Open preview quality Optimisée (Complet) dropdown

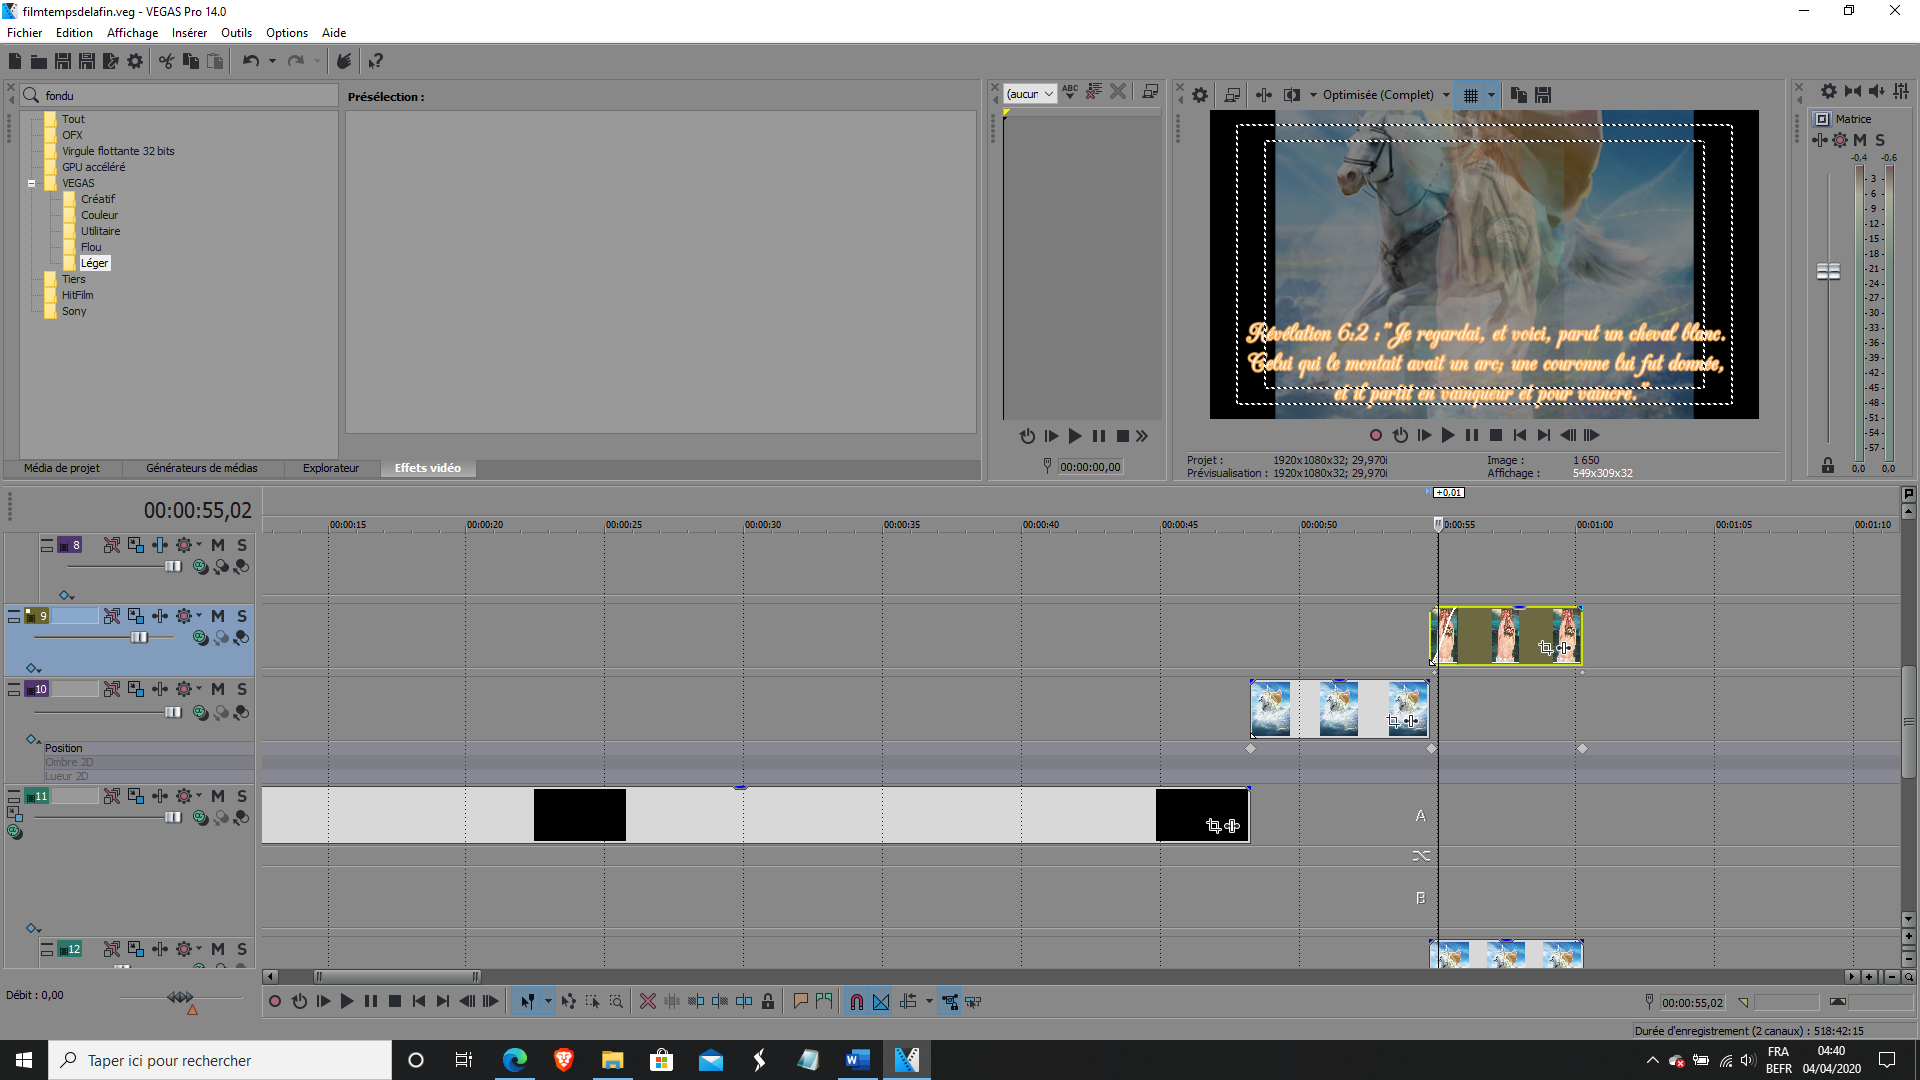pos(1385,95)
